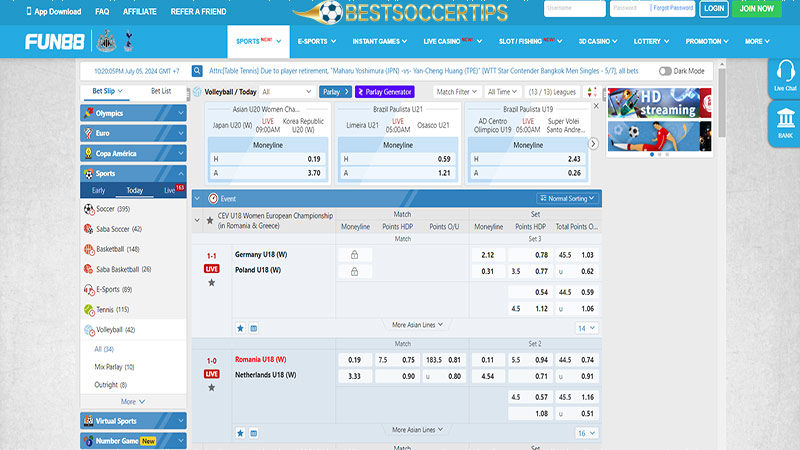This screenshot has height=450, width=800.
Task: Select Basketball sport icon
Action: click(89, 249)
